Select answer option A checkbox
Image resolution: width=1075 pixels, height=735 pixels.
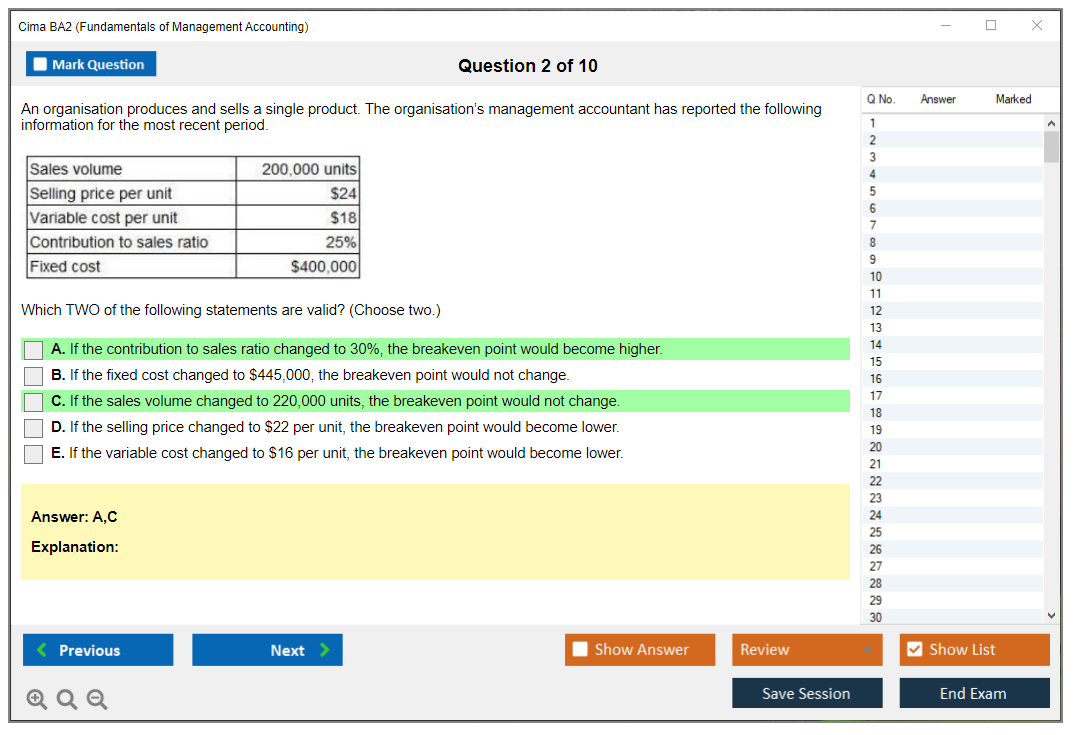[34, 350]
